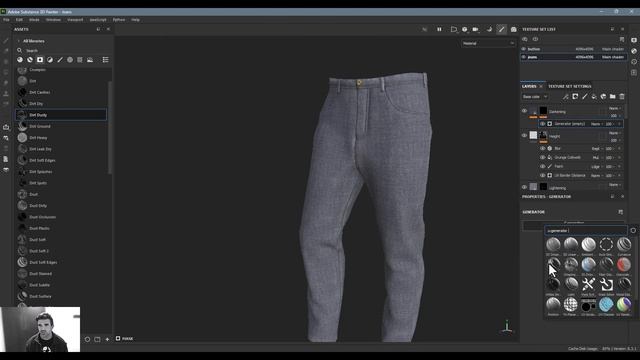Image resolution: width=640 pixels, height=360 pixels.
Task: Select Dust Occlusion smart mask
Action: click(x=61, y=217)
